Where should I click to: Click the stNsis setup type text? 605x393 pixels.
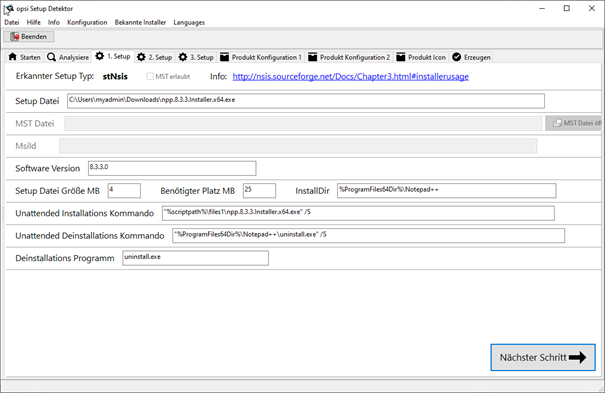point(115,76)
